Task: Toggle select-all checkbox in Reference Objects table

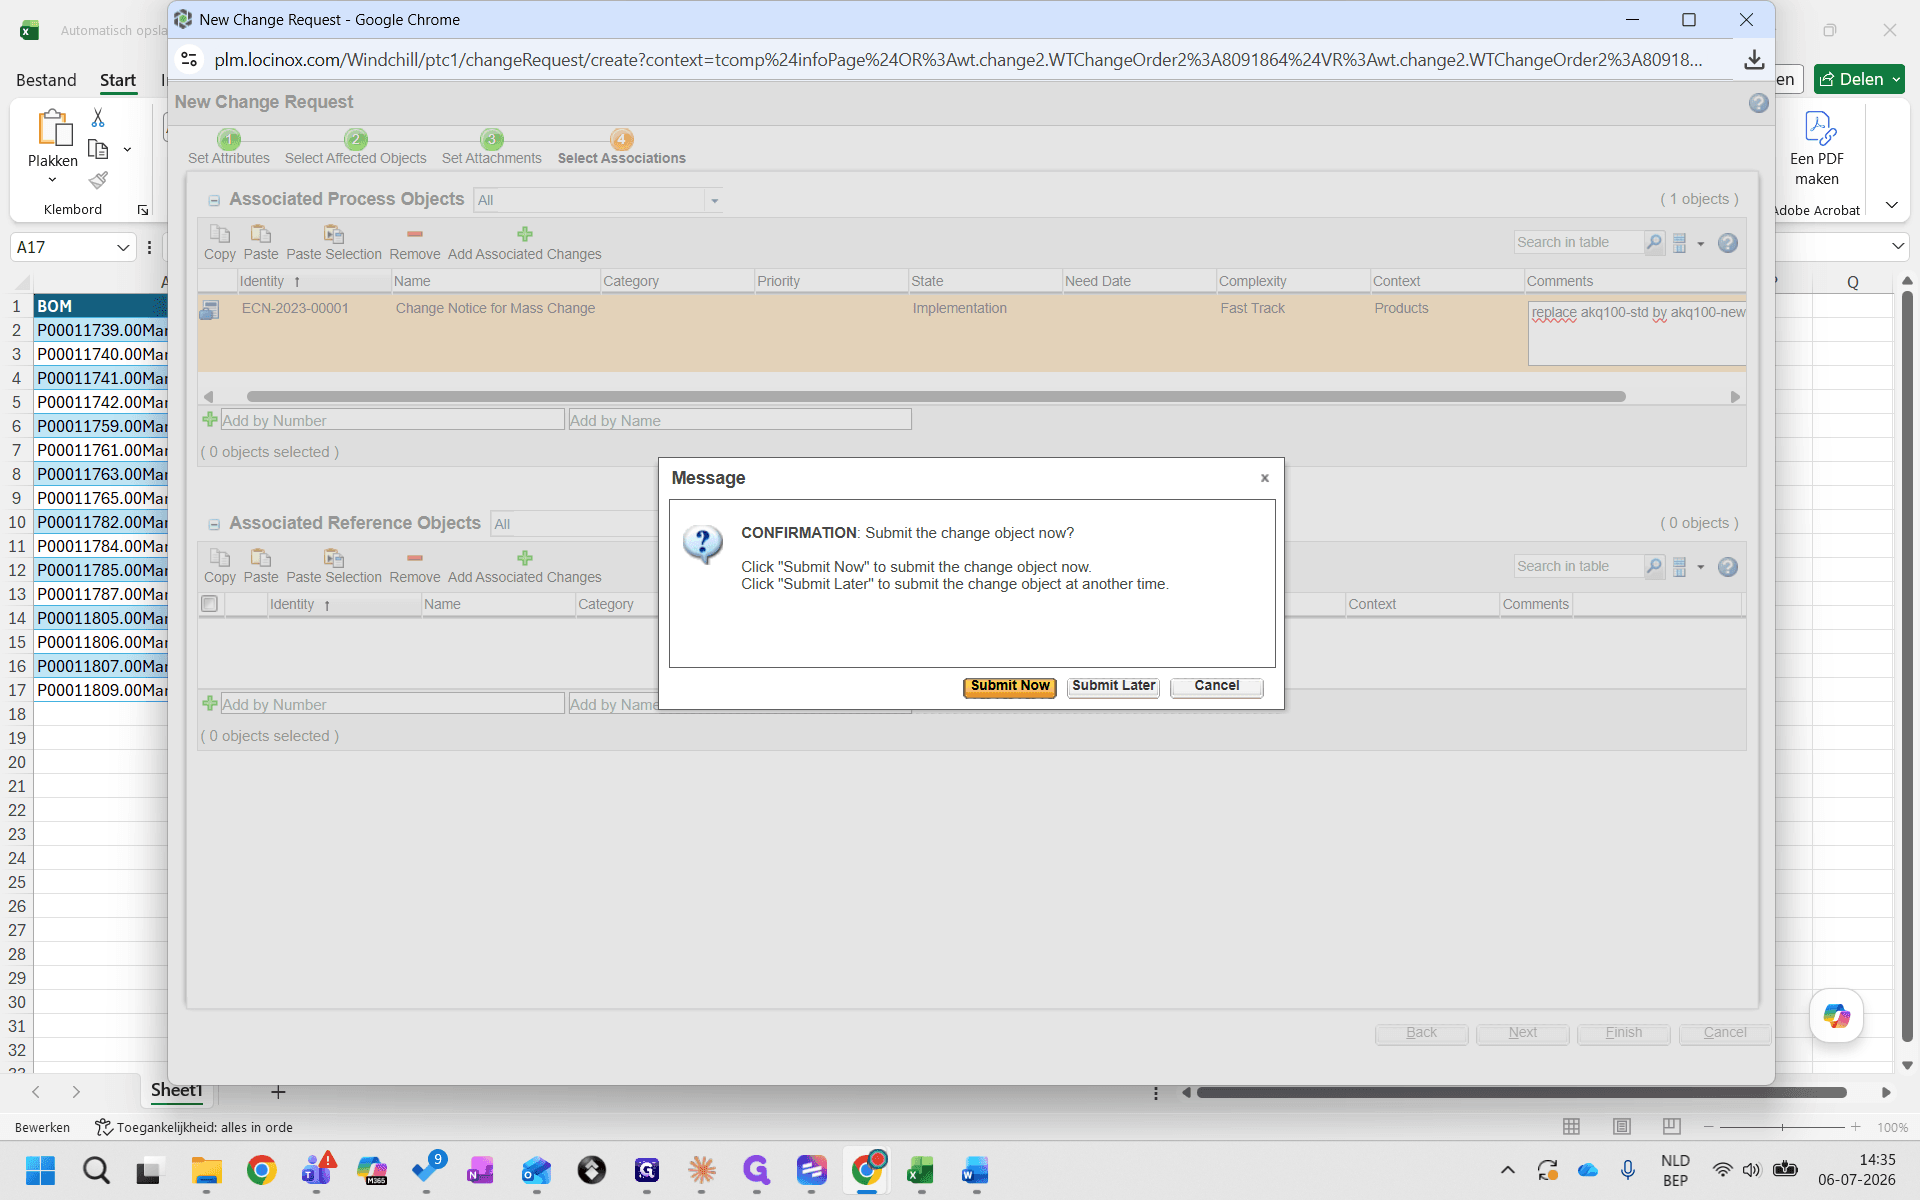Action: coord(209,604)
